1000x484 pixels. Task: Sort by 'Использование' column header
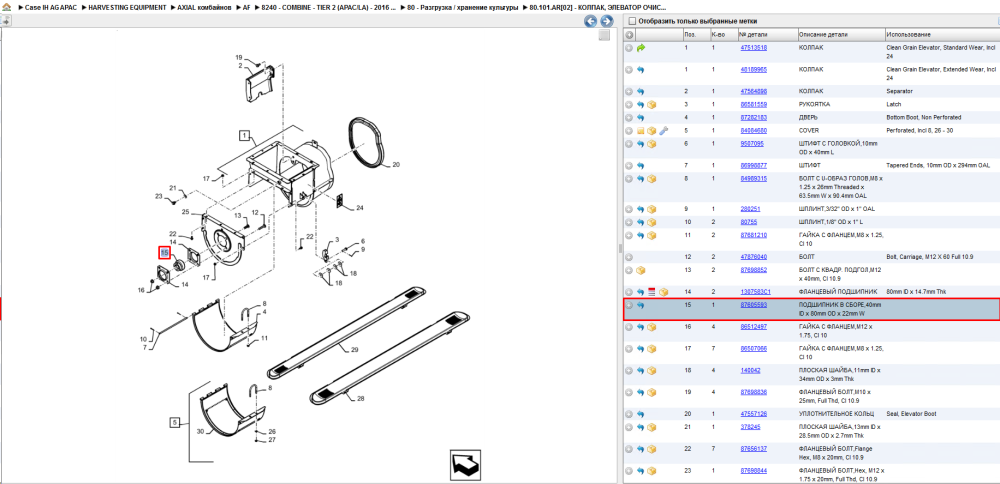click(x=941, y=34)
